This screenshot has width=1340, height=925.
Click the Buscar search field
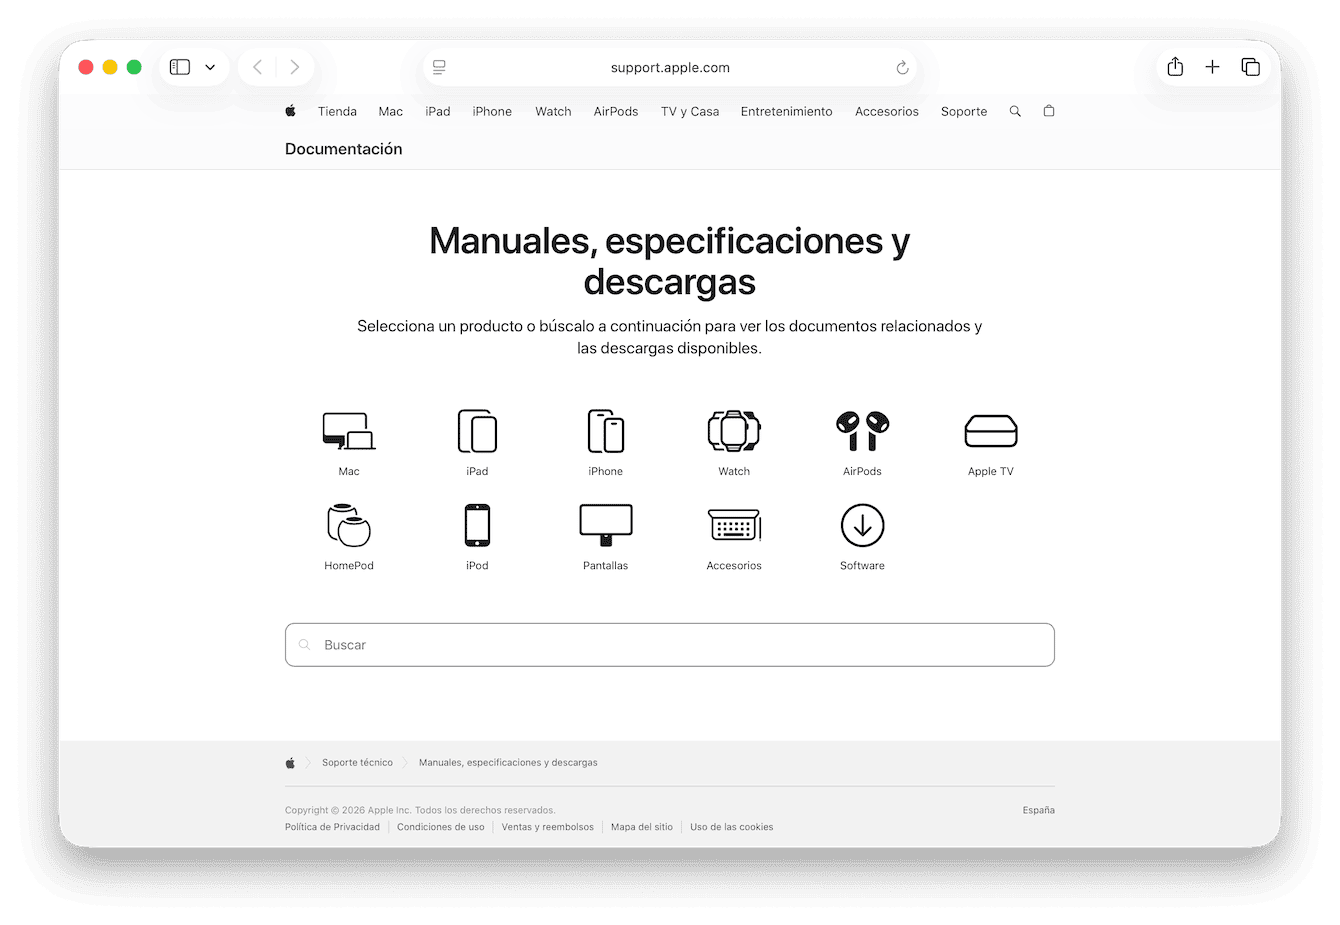pos(670,645)
